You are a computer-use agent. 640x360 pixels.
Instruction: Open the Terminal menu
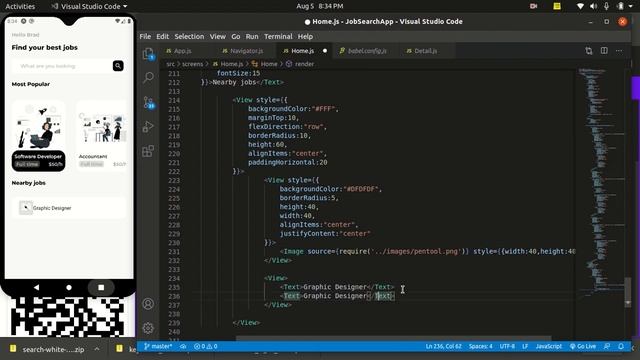pos(278,36)
